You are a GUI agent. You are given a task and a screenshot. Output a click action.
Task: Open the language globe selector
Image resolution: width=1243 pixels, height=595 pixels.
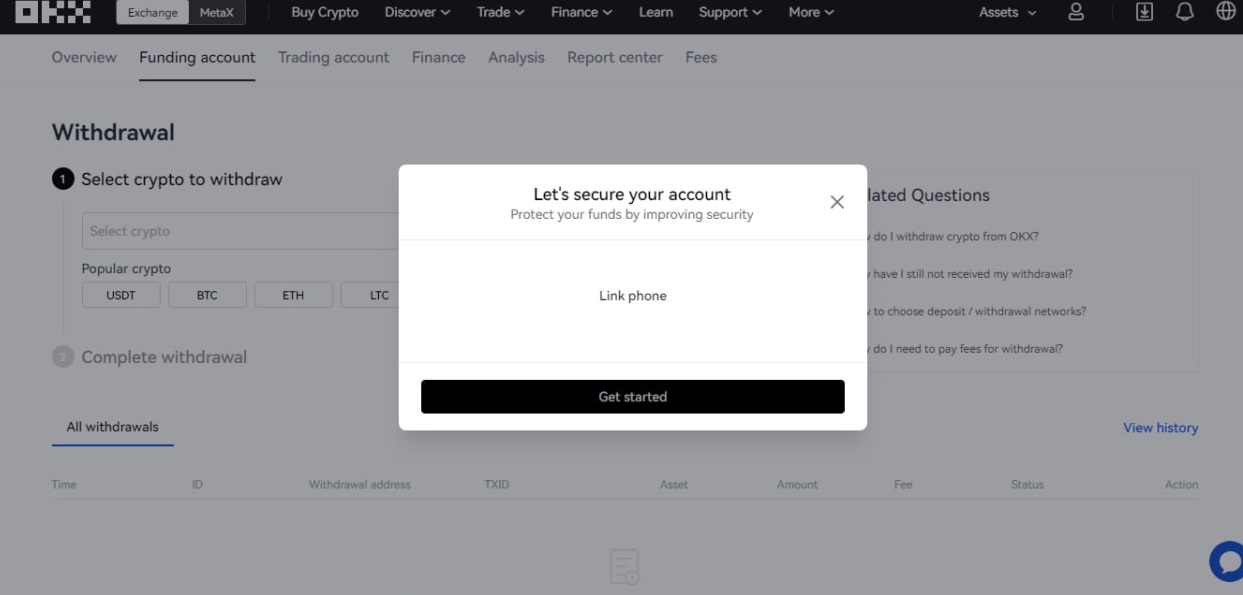pos(1227,12)
